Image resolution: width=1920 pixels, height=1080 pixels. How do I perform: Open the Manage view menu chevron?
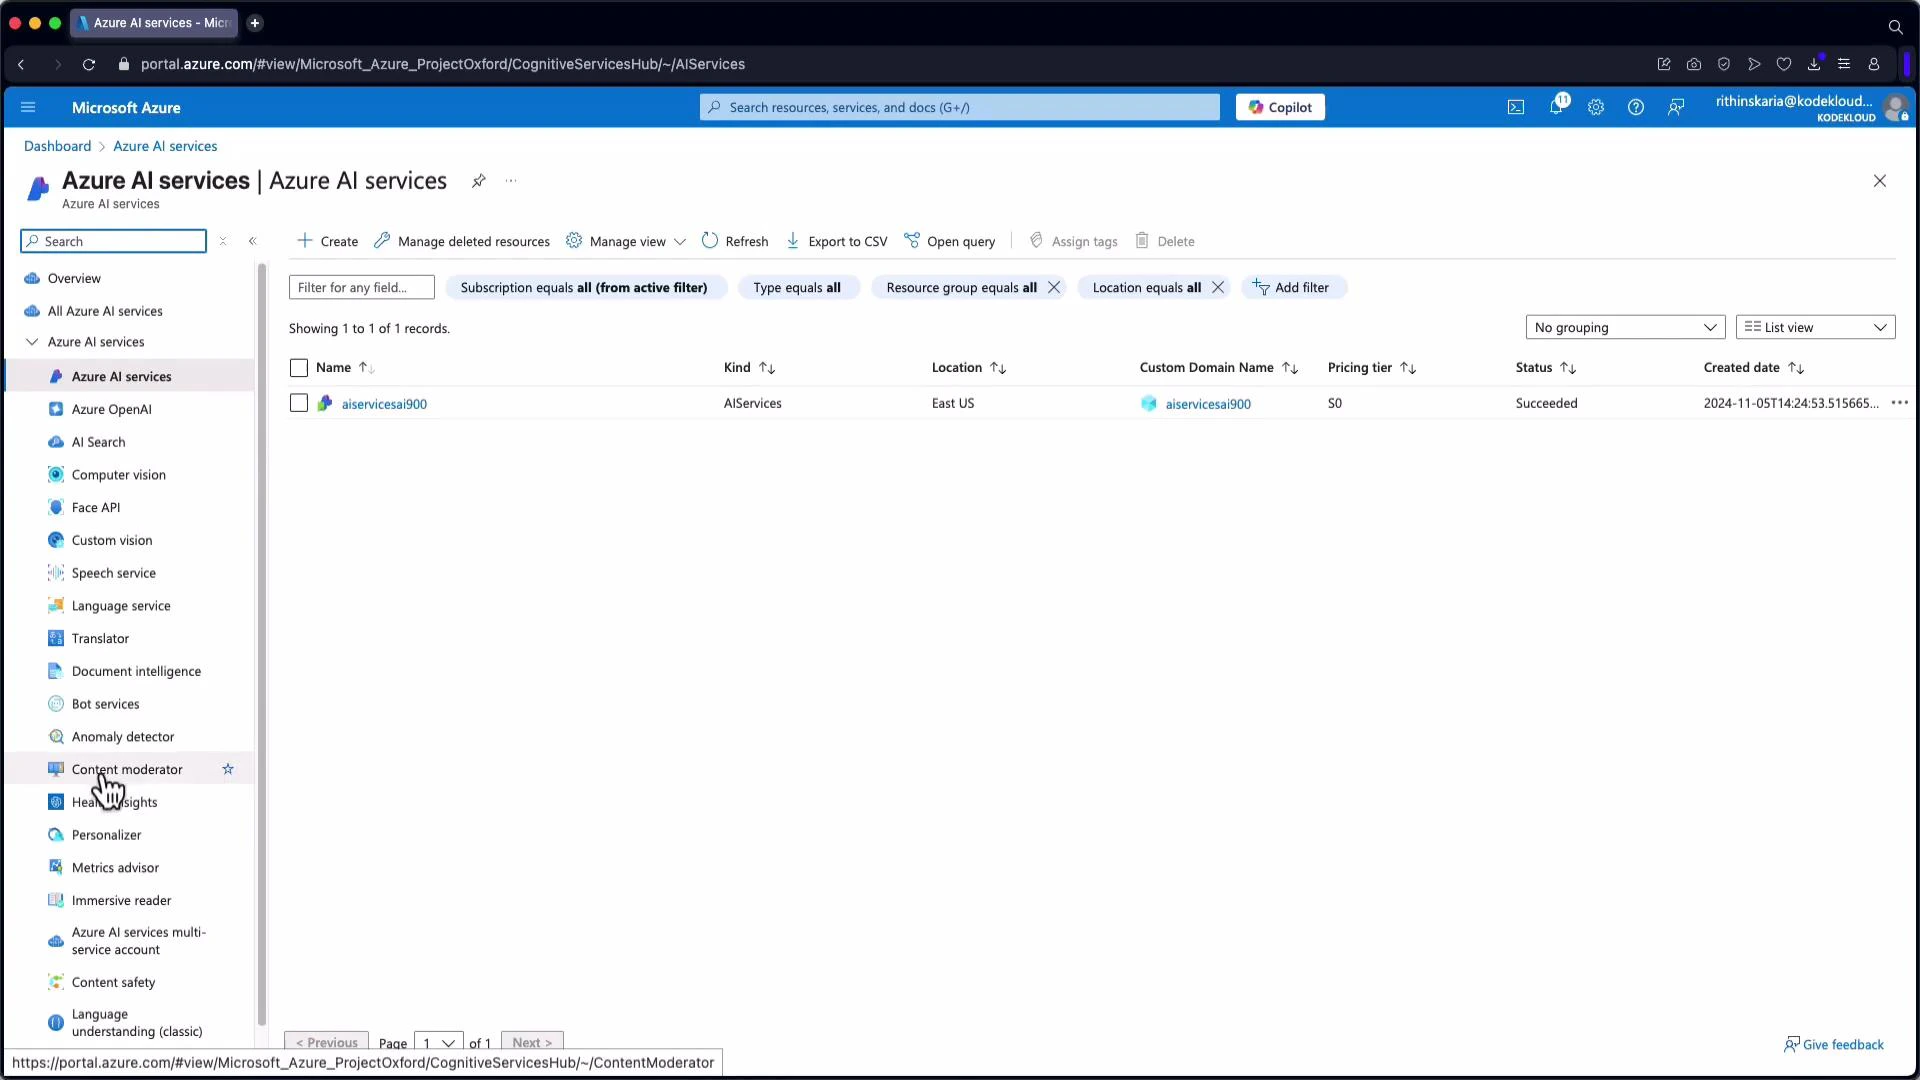[x=680, y=241]
